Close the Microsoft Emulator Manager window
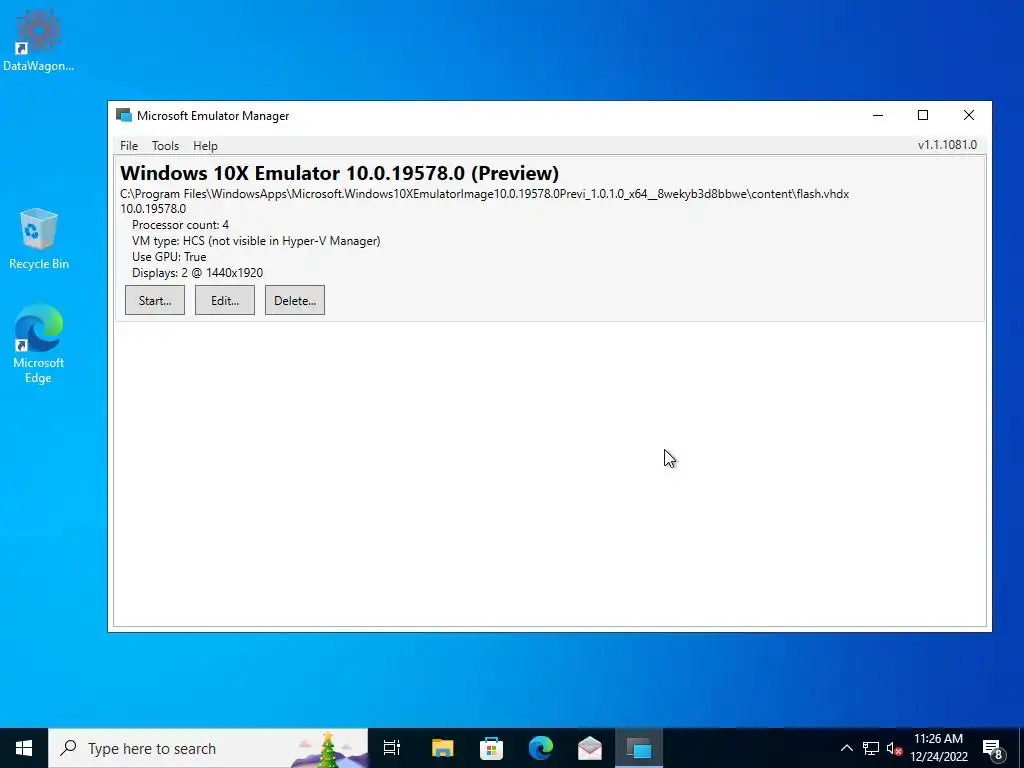 (968, 116)
